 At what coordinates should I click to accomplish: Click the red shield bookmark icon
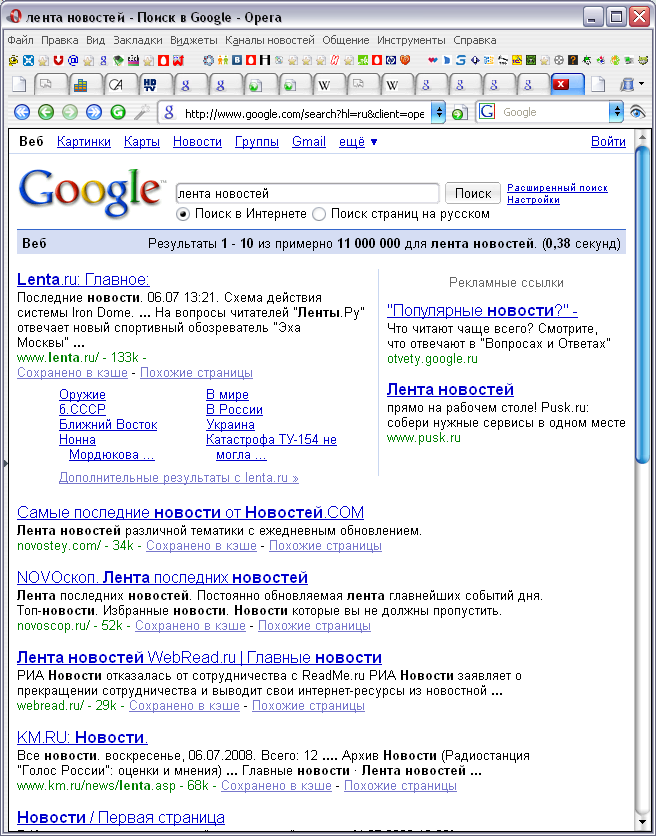click(58, 60)
